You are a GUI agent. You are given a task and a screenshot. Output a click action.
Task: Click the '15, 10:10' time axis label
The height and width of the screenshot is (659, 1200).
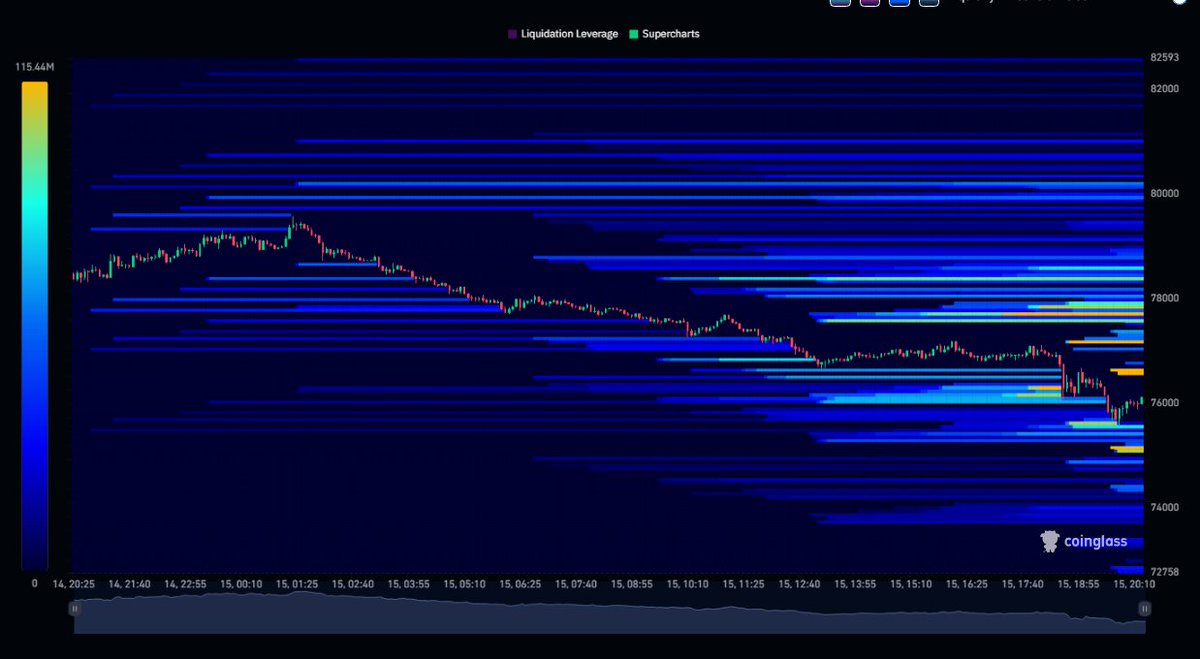[689, 583]
